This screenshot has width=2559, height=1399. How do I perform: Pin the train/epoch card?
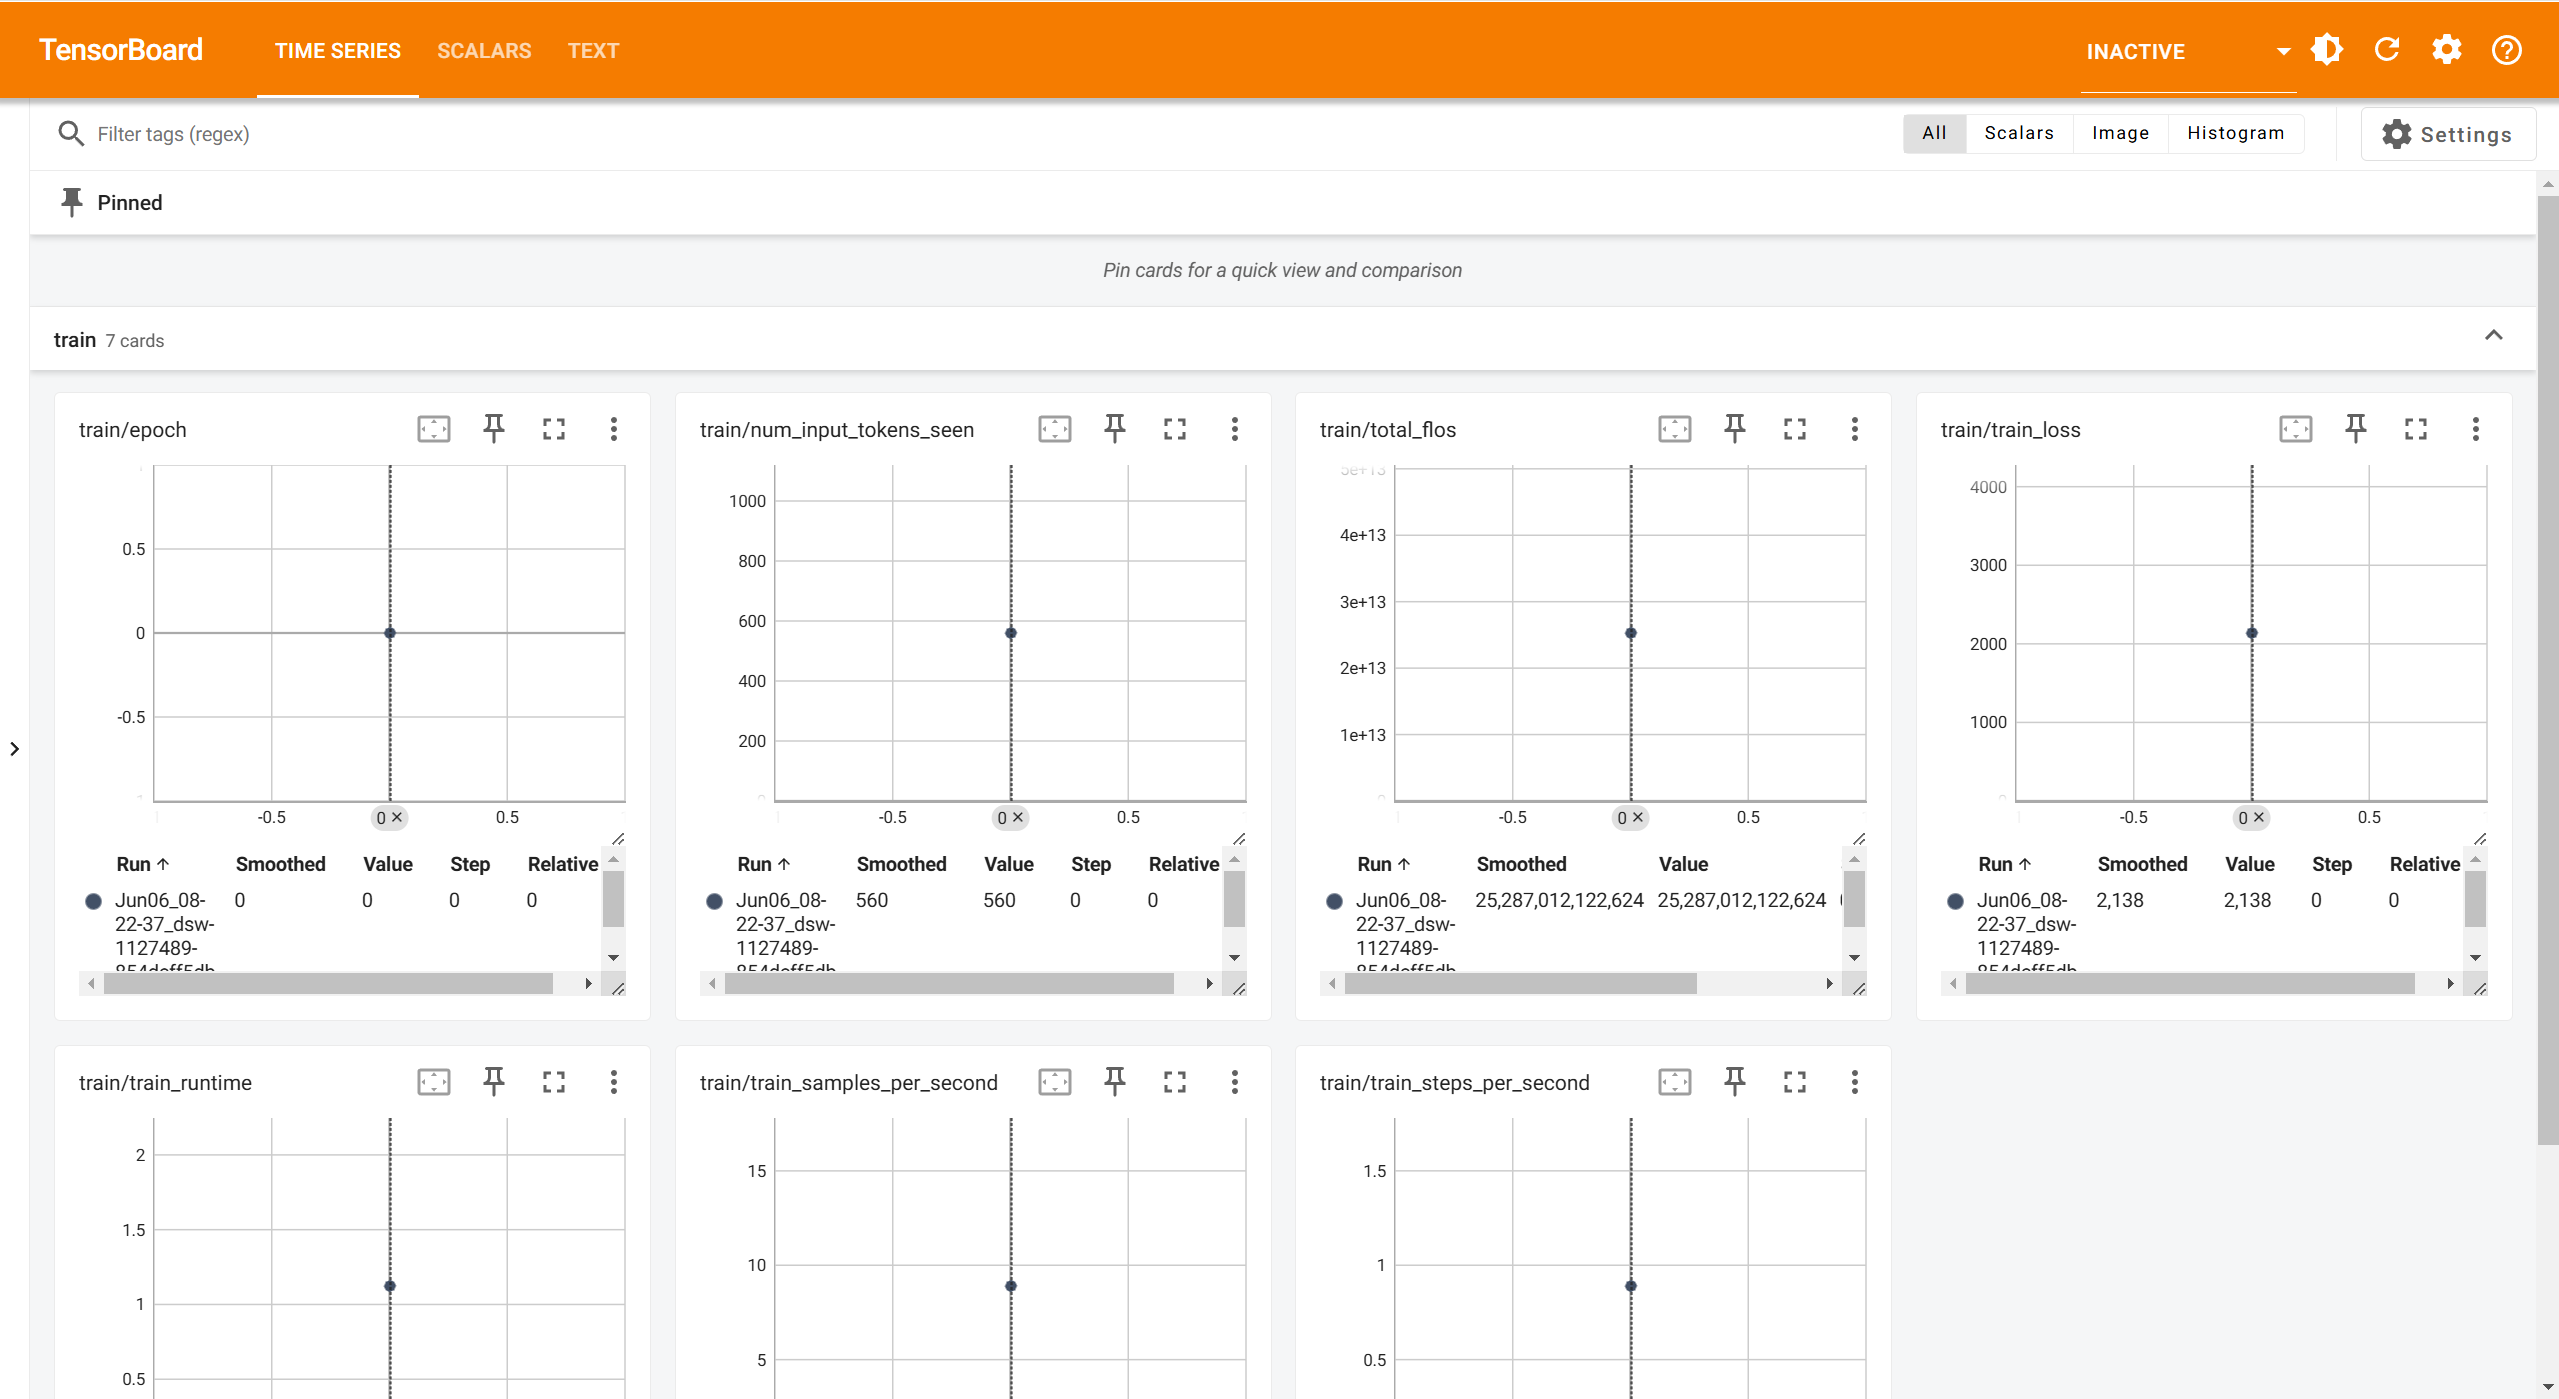494,429
